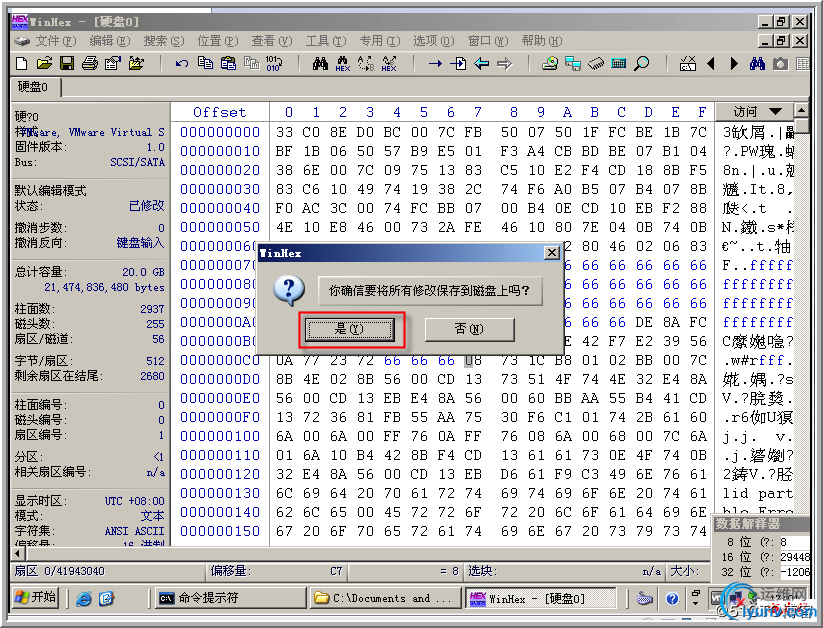Click the Open Disk toolbar icon
This screenshot has height=628, width=823.
(x=550, y=64)
